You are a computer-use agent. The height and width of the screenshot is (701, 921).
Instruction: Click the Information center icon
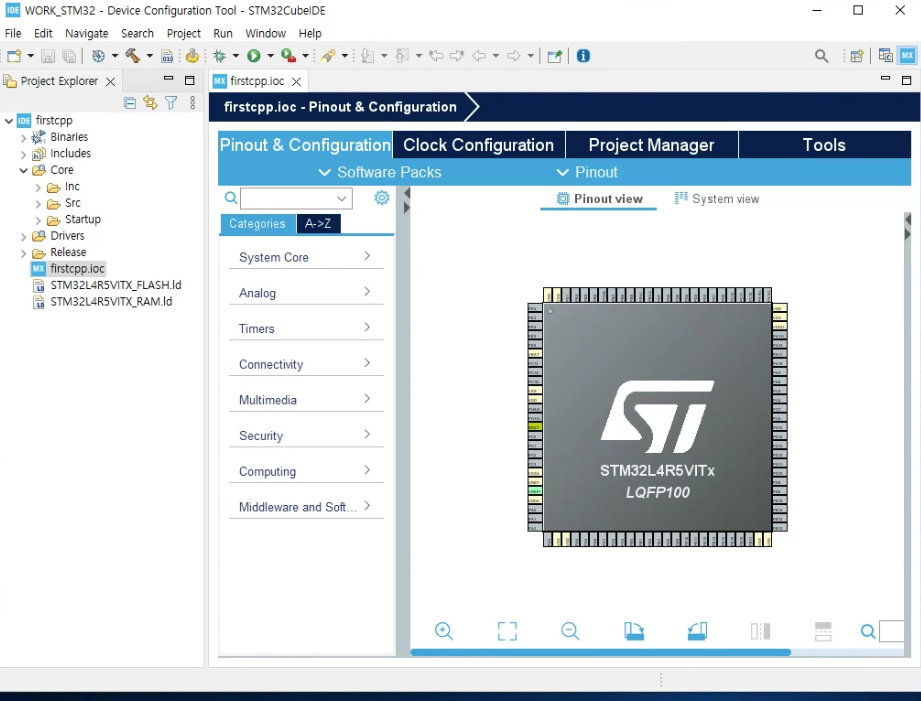coord(583,56)
